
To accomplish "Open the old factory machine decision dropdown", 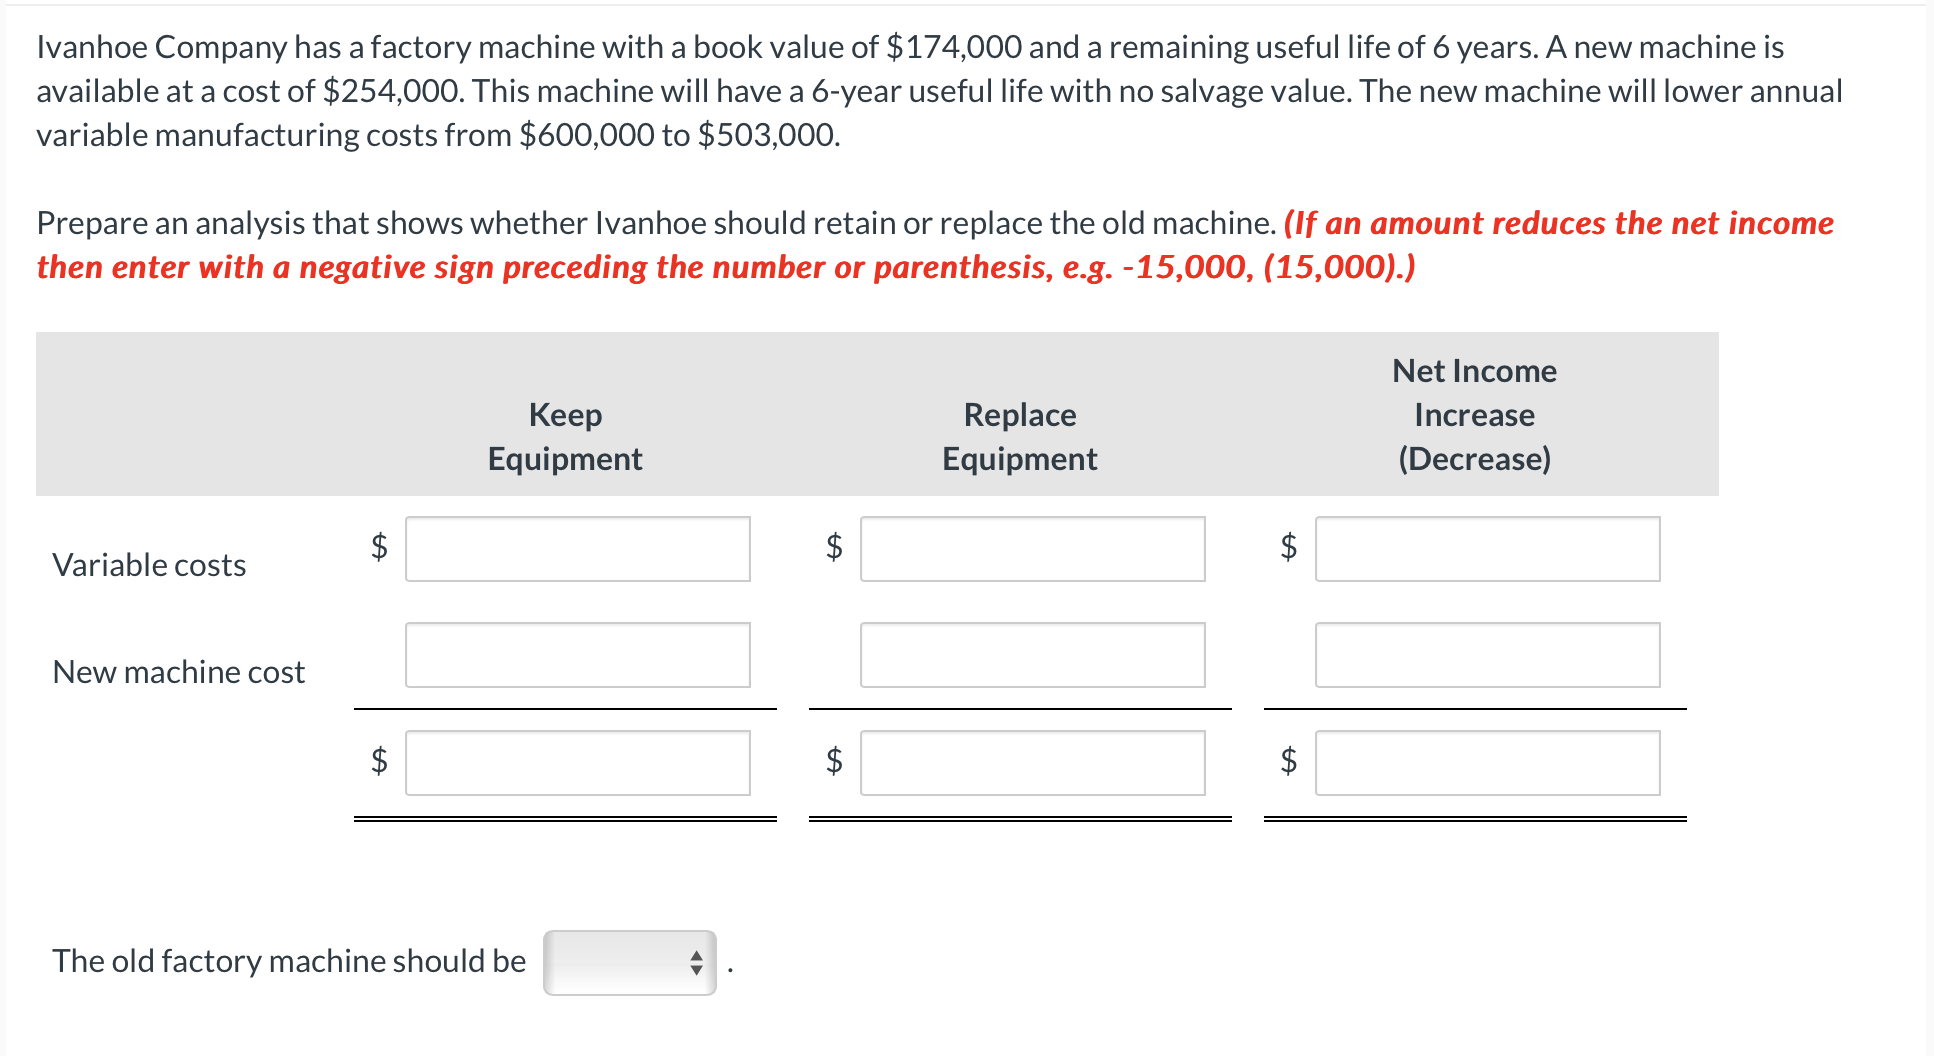I will pos(630,963).
